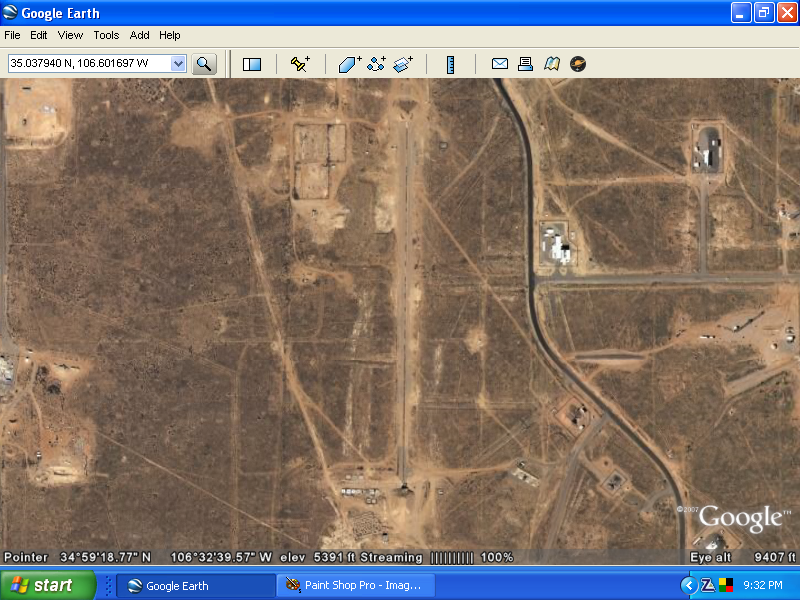Click the streaming progress bar at 100%

point(452,558)
